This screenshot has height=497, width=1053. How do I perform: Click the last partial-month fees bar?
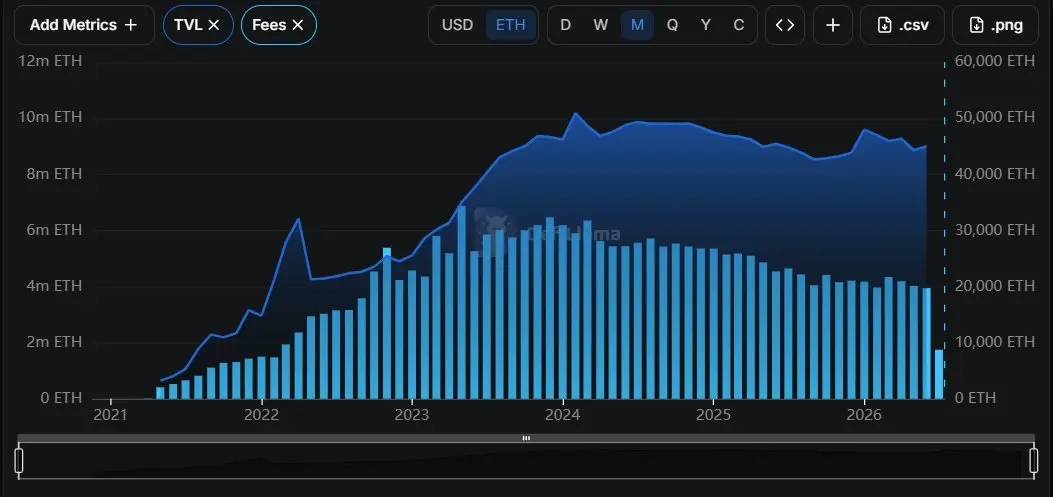click(939, 374)
